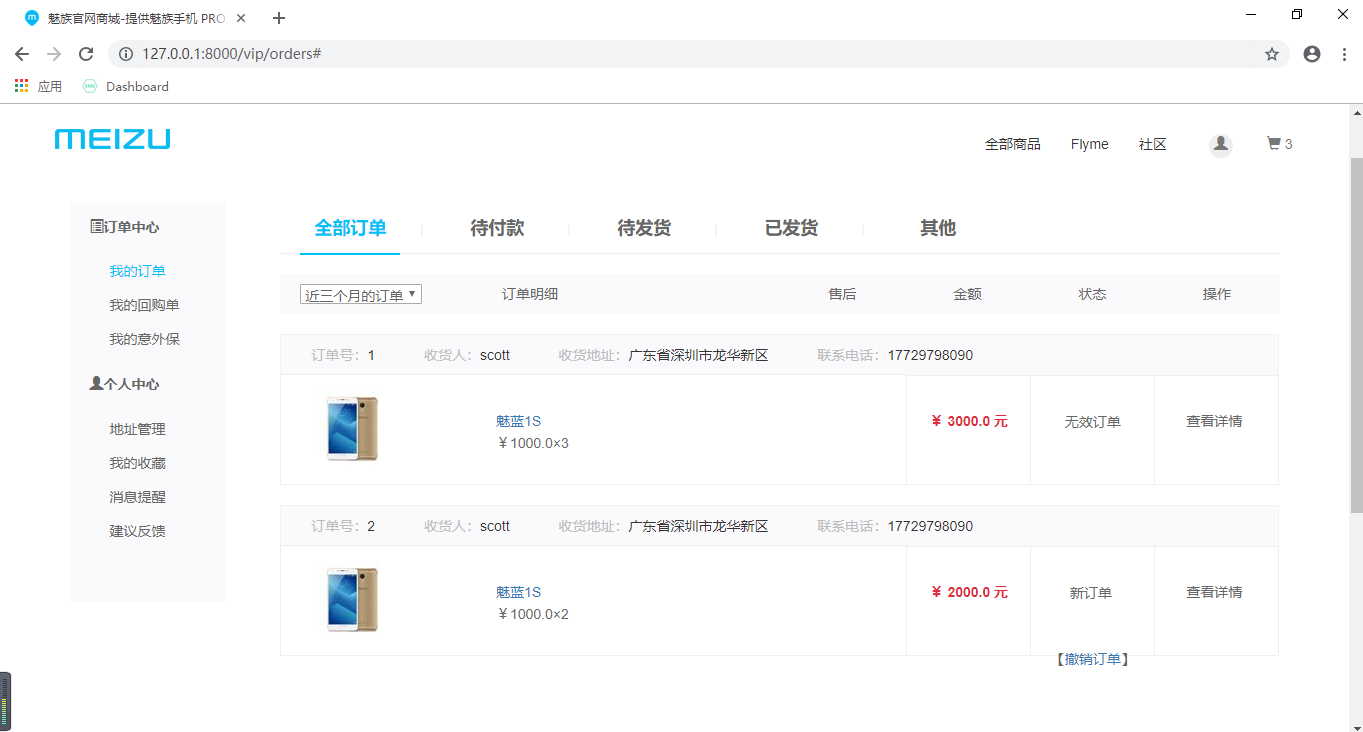This screenshot has height=732, width=1363.
Task: Select 我的回购单 in sidebar
Action: coord(144,305)
